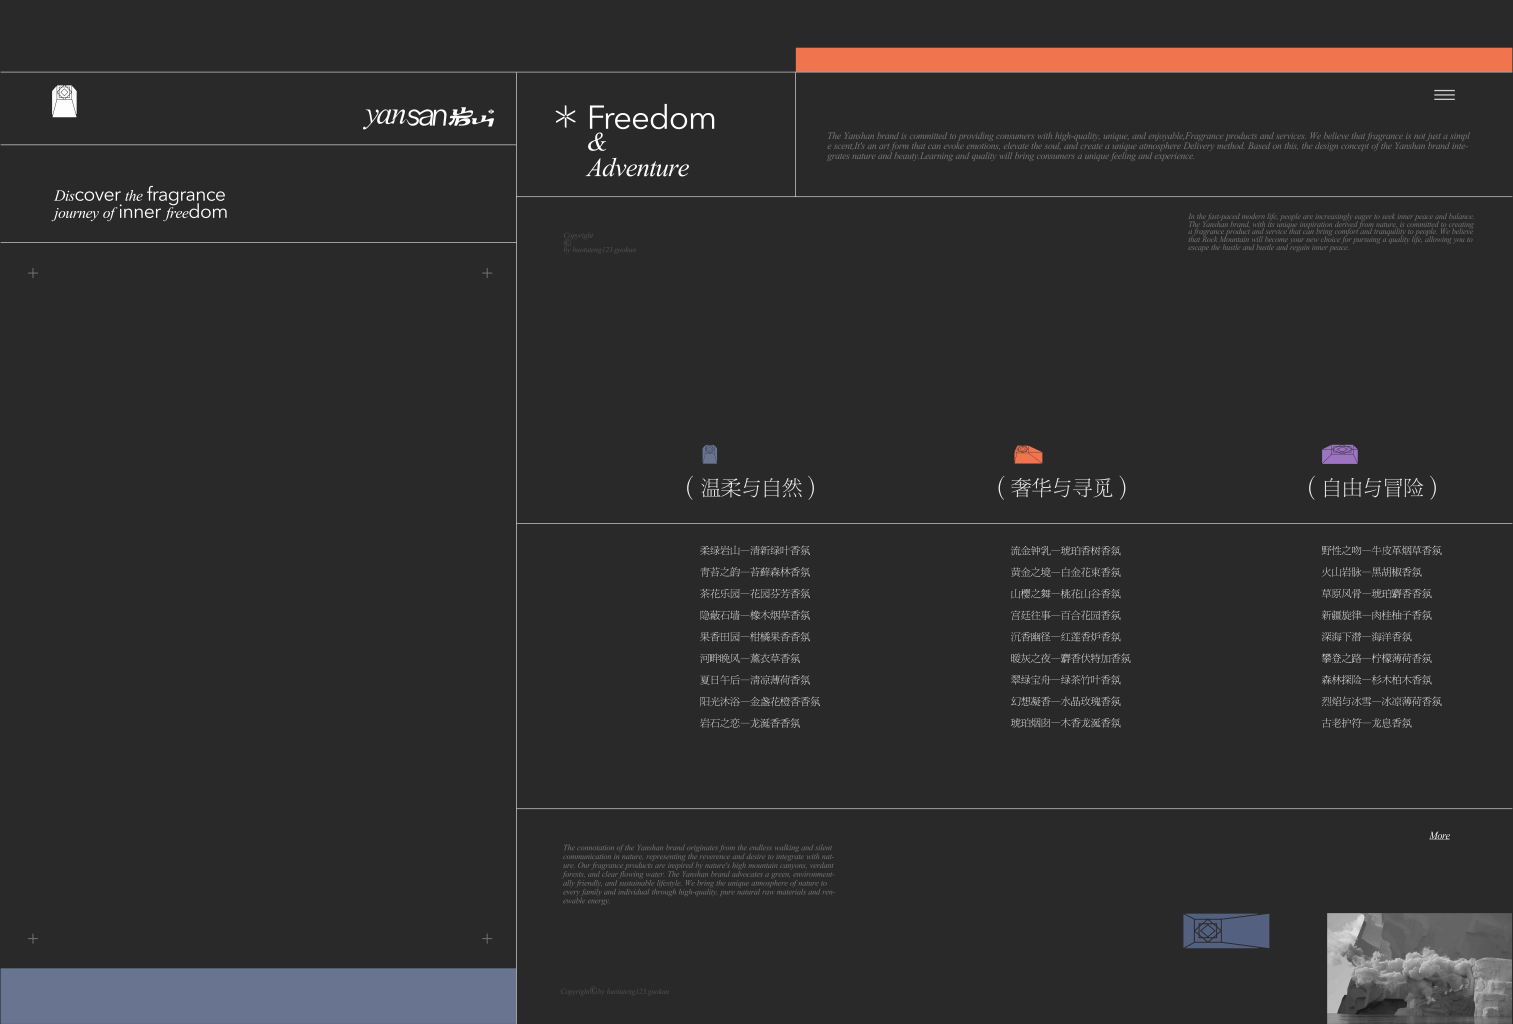Select 暖灰之夜—麝香伏特加香氛
This screenshot has height=1024, width=1513.
1071,658
